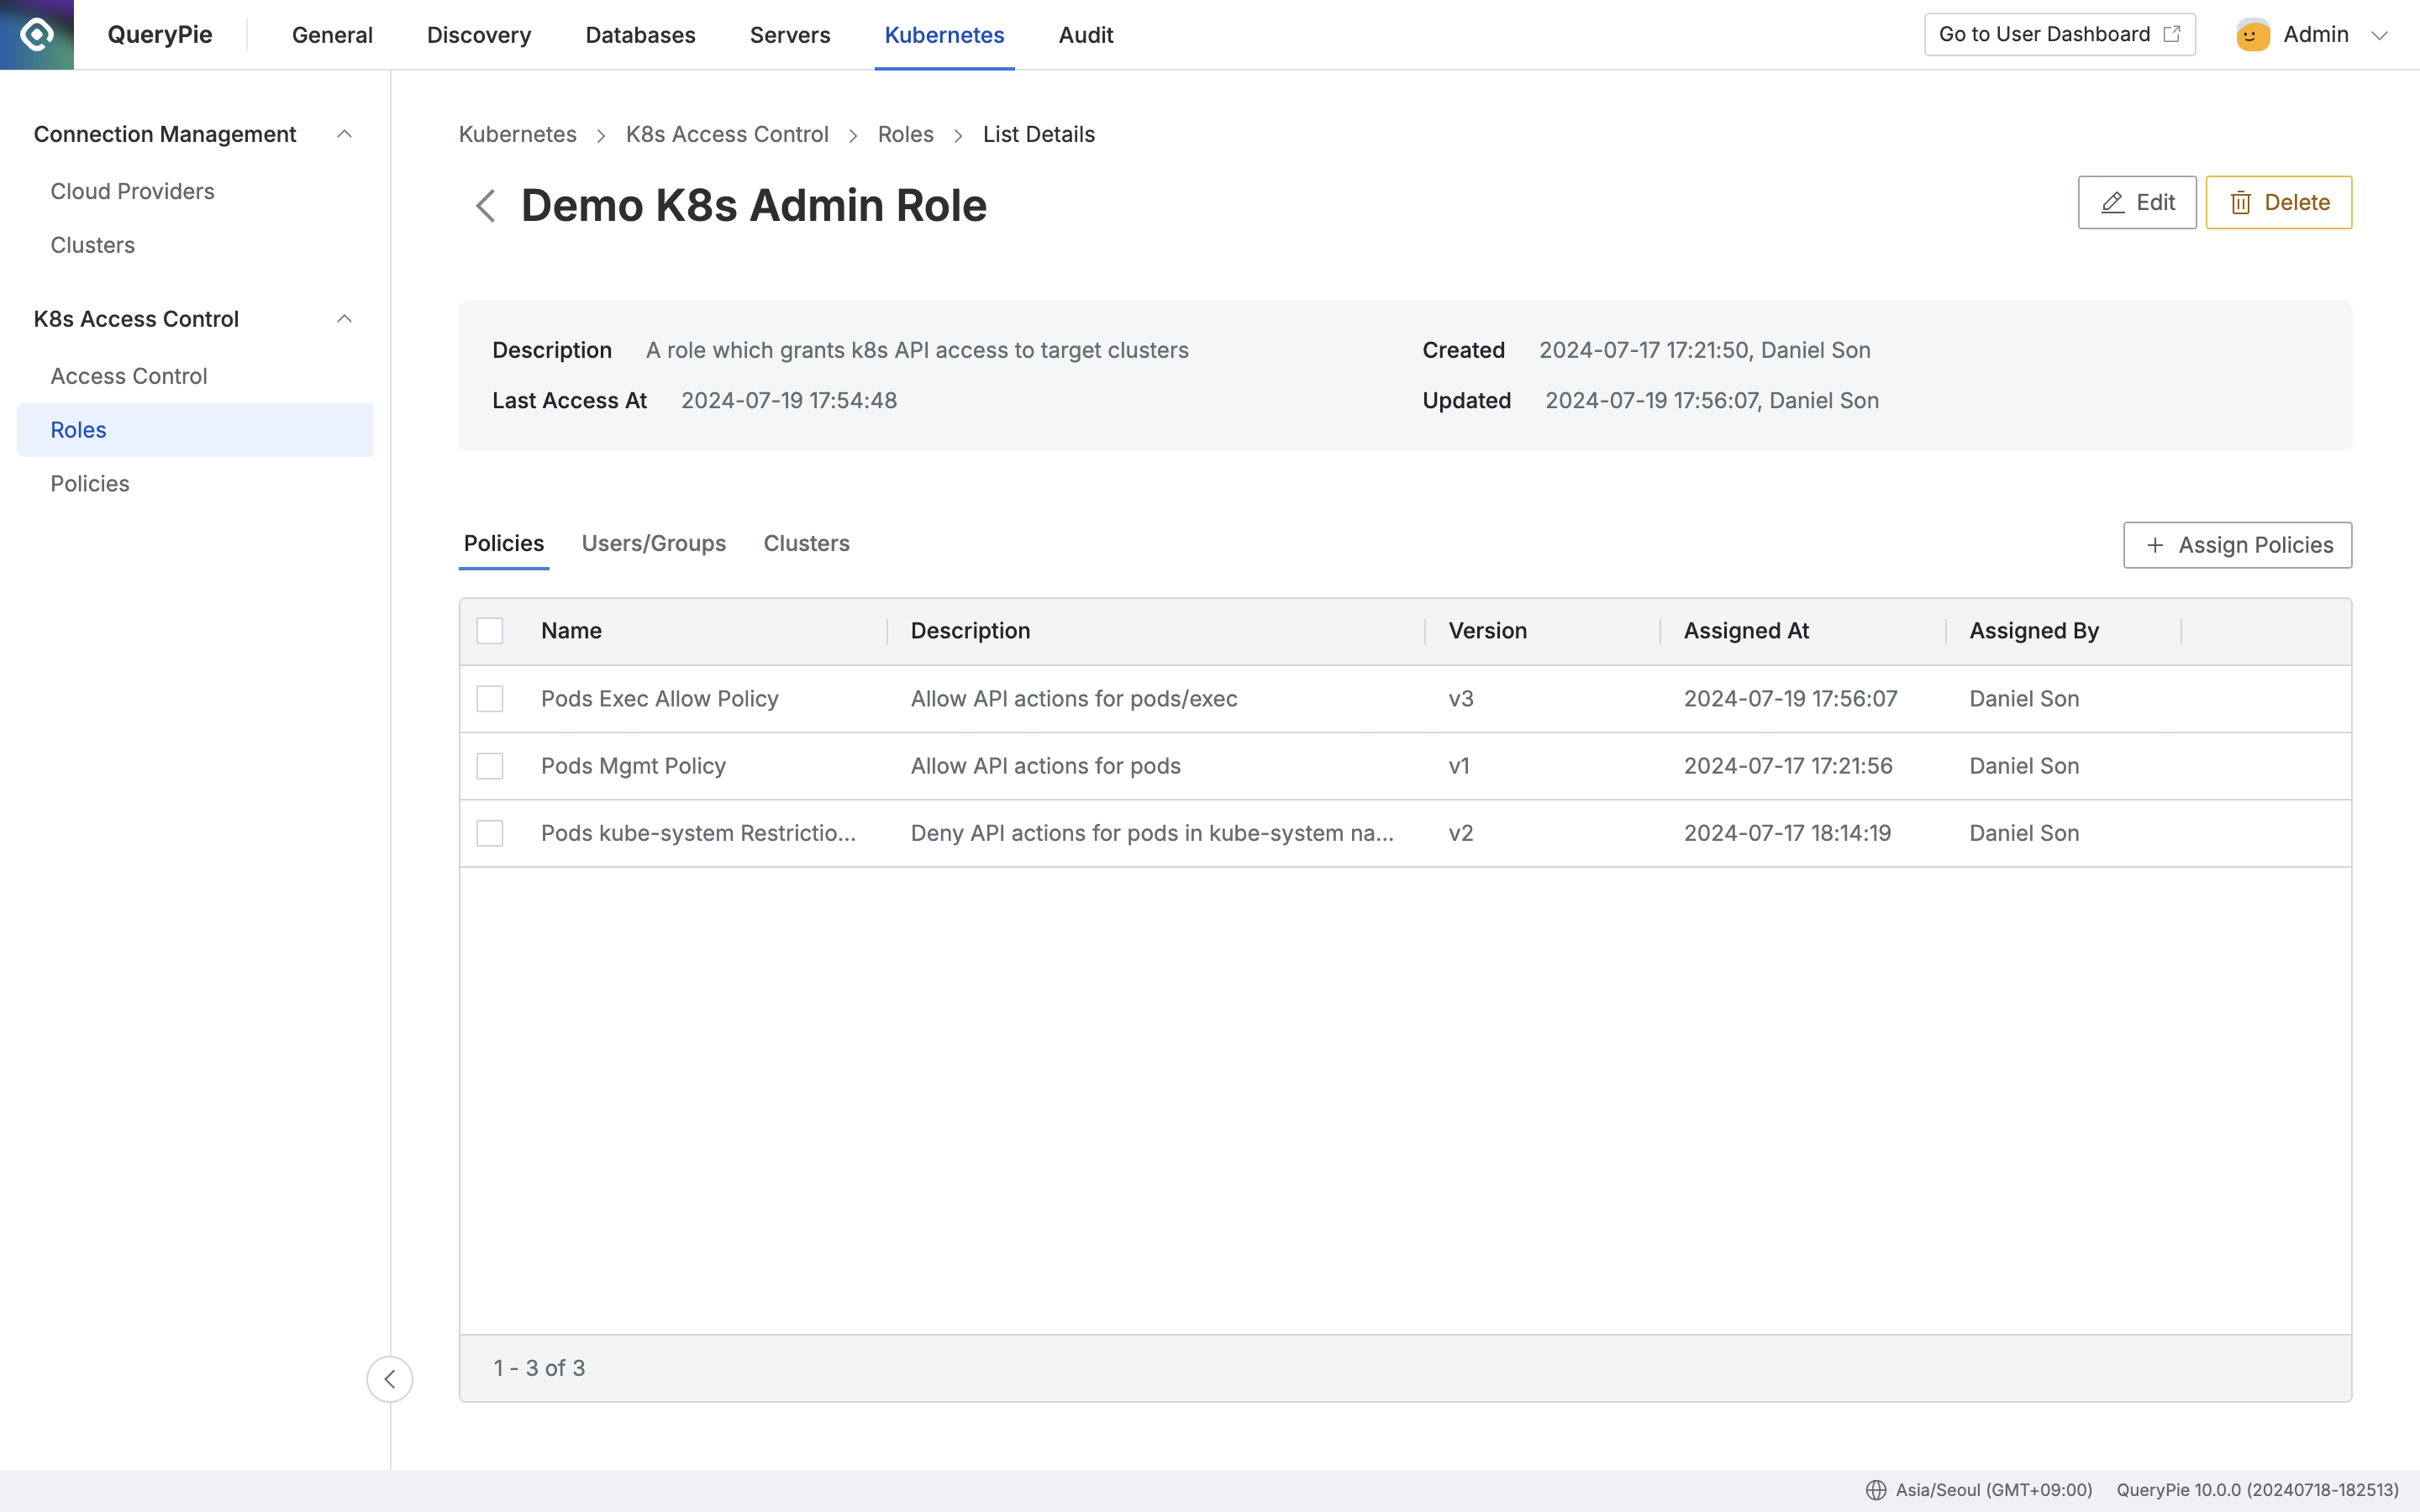Viewport: 2420px width, 1512px height.
Task: Check the Pods Exec Allow Policy checkbox
Action: pyautogui.click(x=489, y=698)
